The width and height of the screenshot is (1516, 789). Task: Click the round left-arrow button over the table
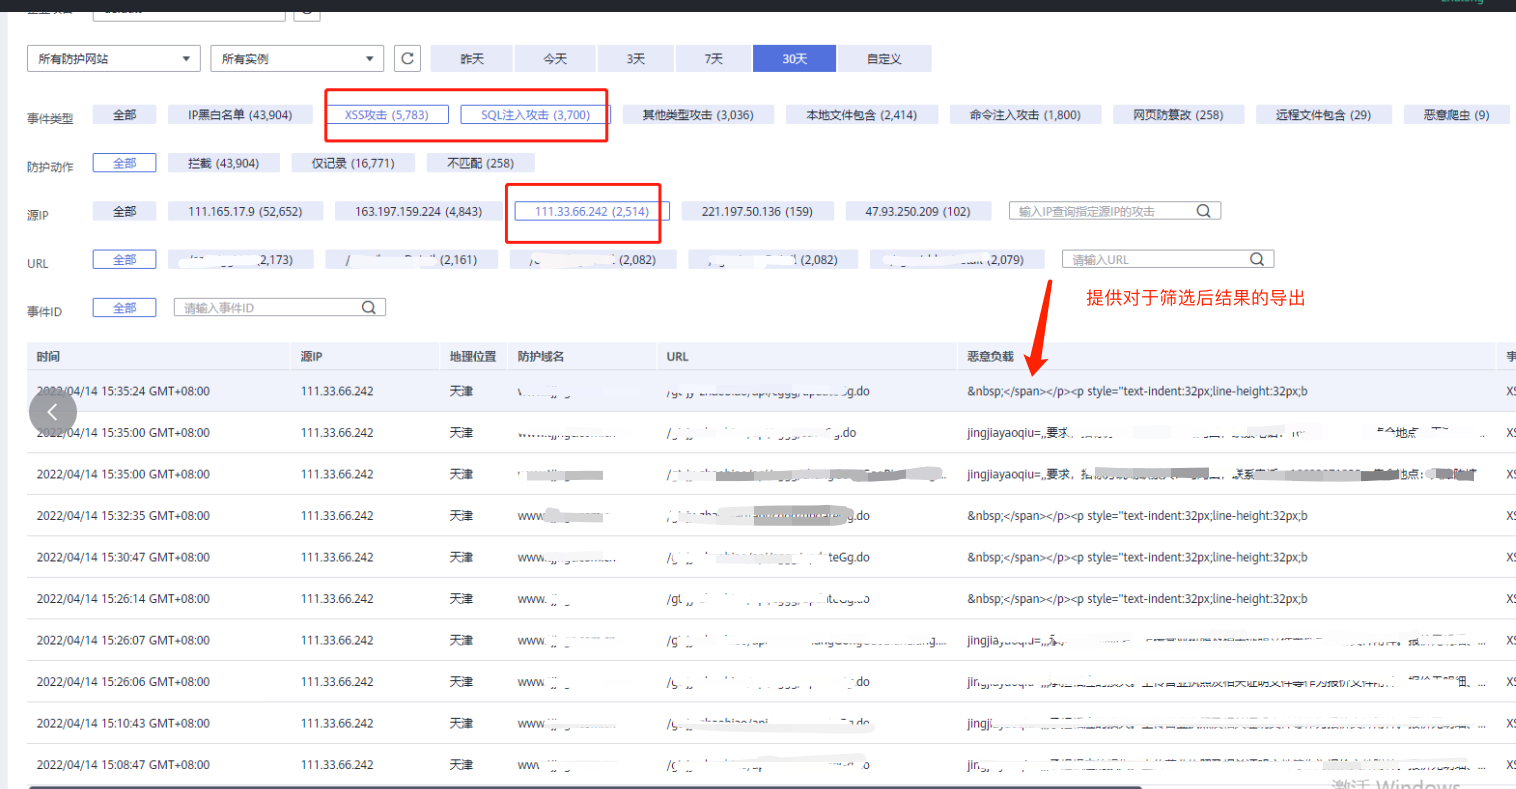(53, 411)
